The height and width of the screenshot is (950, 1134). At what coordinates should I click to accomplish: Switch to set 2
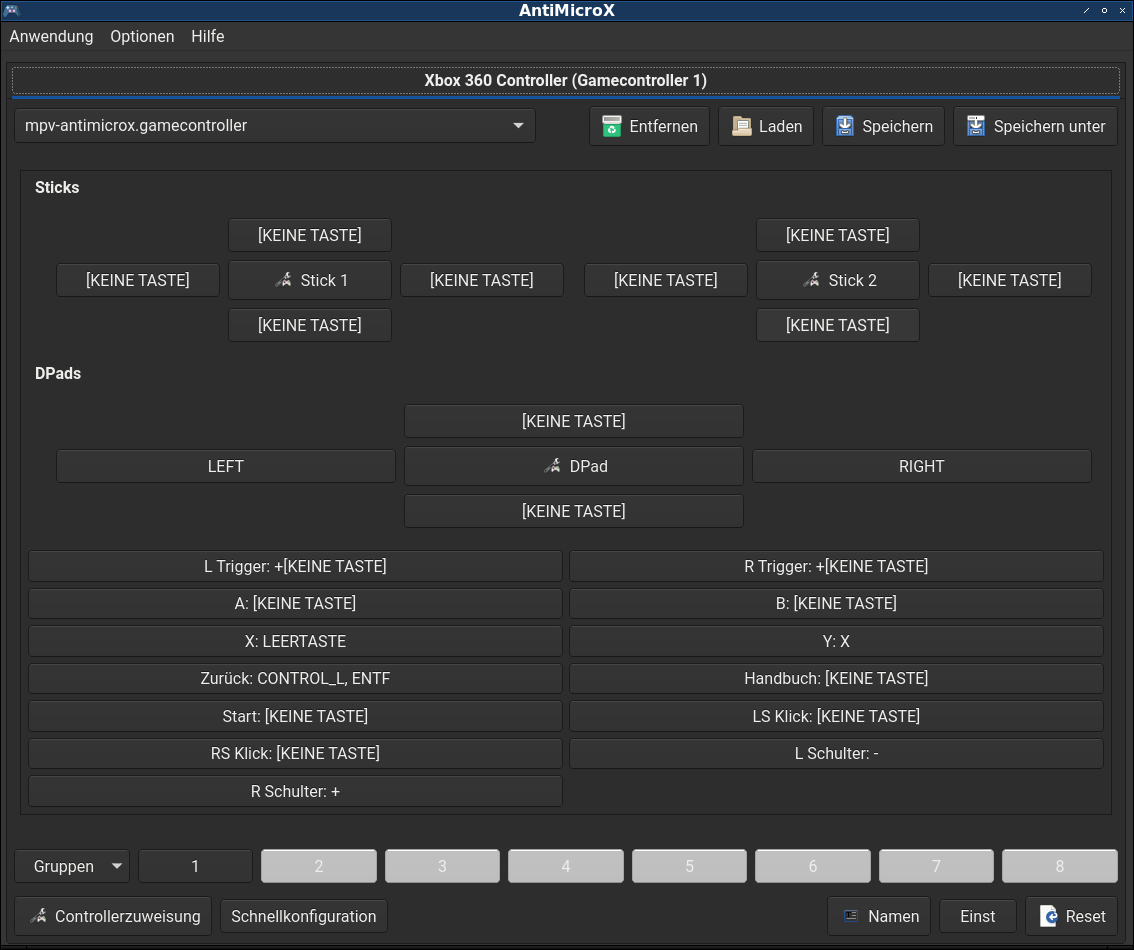click(x=319, y=866)
